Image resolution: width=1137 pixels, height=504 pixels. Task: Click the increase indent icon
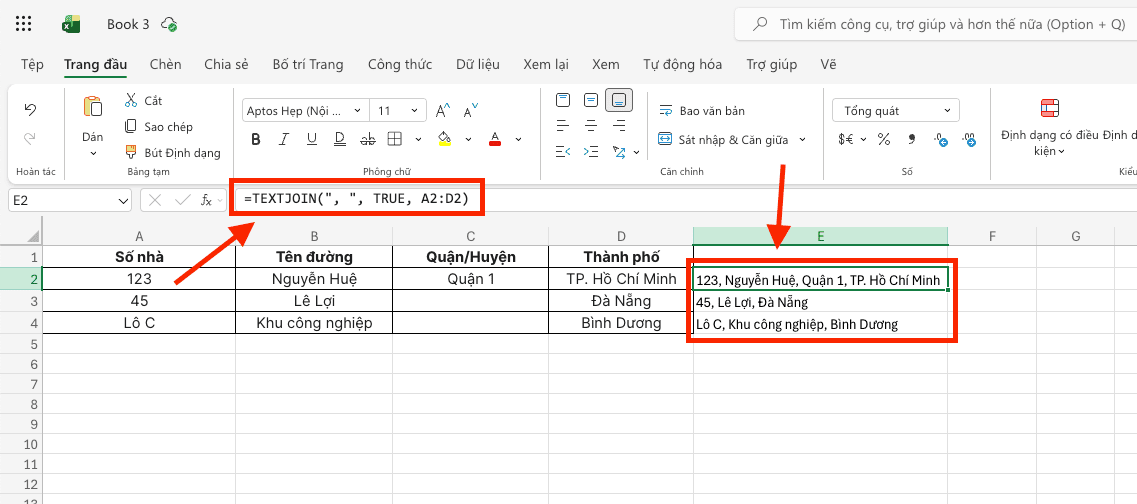(x=592, y=152)
